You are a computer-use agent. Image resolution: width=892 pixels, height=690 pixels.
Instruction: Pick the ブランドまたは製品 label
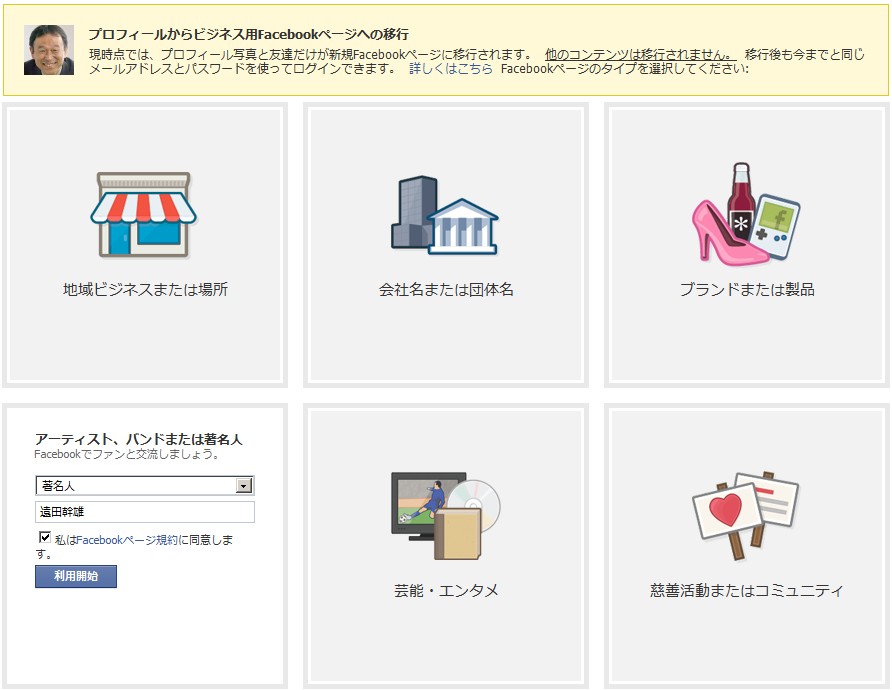[747, 290]
